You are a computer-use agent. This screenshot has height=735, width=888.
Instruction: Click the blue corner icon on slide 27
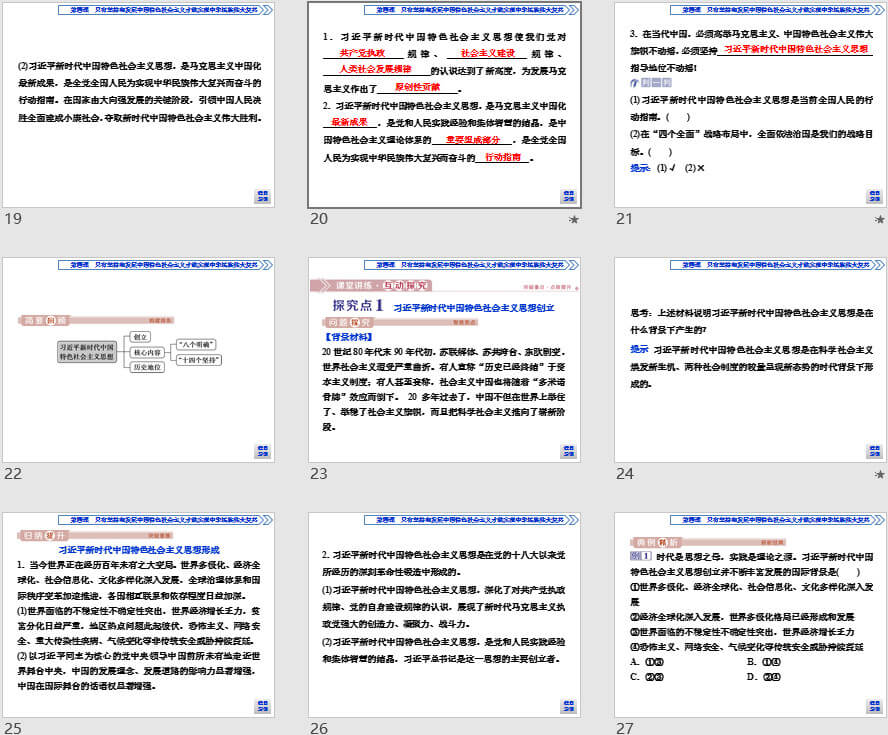pyautogui.click(x=874, y=706)
